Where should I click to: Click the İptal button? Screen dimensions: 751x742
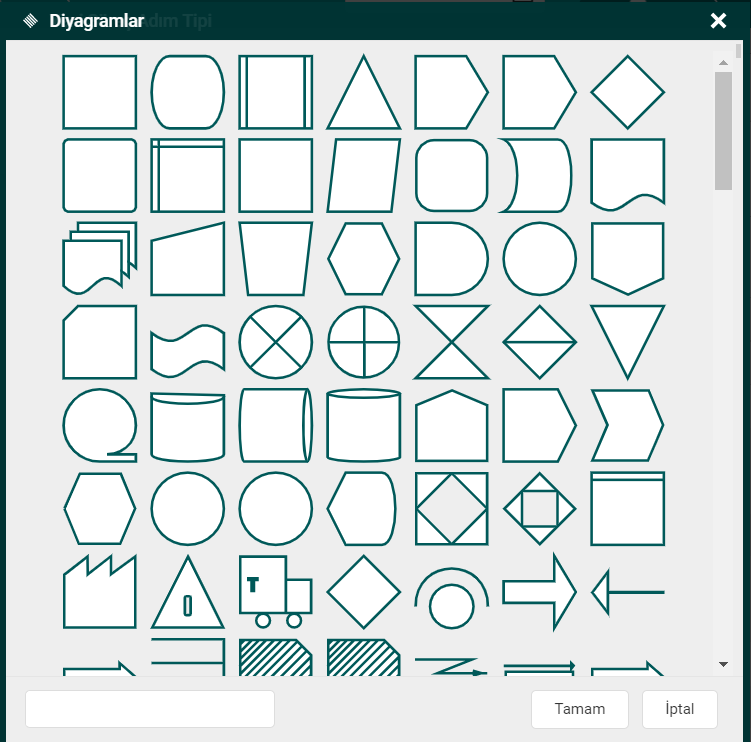(680, 709)
